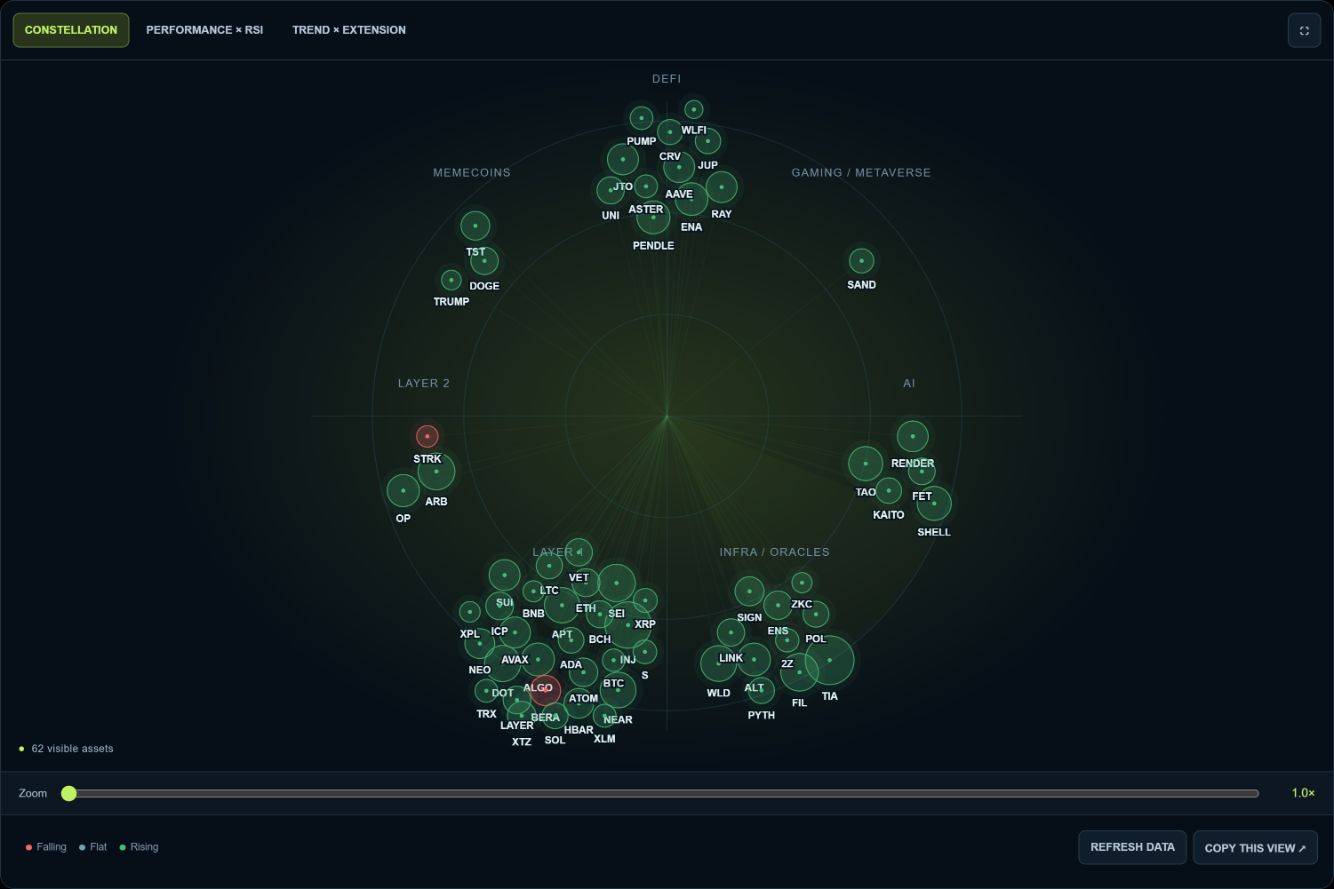Select the SAND bubble in Gaming / Metaverse
The image size is (1334, 889).
861,261
